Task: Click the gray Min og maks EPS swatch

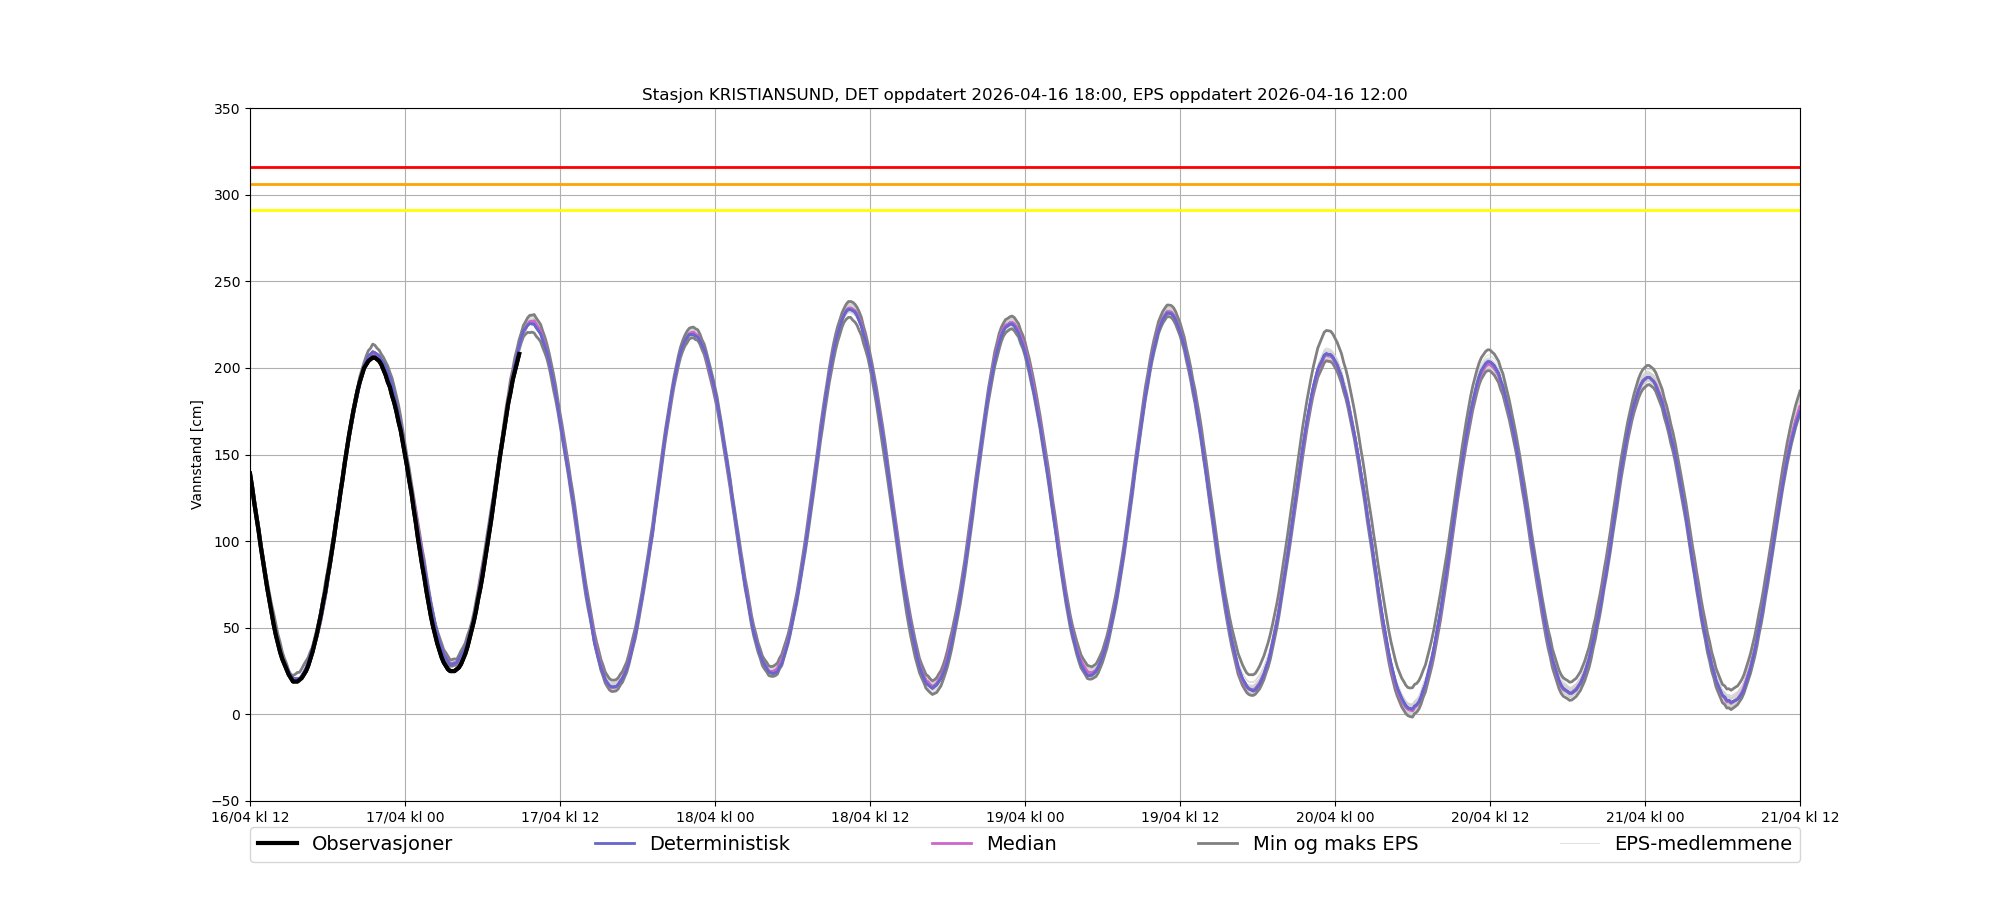Action: 1218,844
